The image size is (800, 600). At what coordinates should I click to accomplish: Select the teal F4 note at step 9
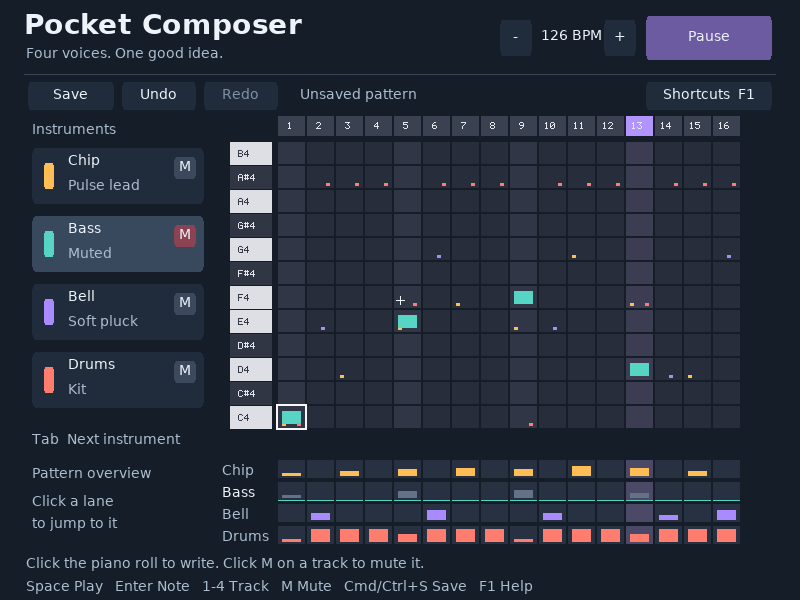[523, 297]
